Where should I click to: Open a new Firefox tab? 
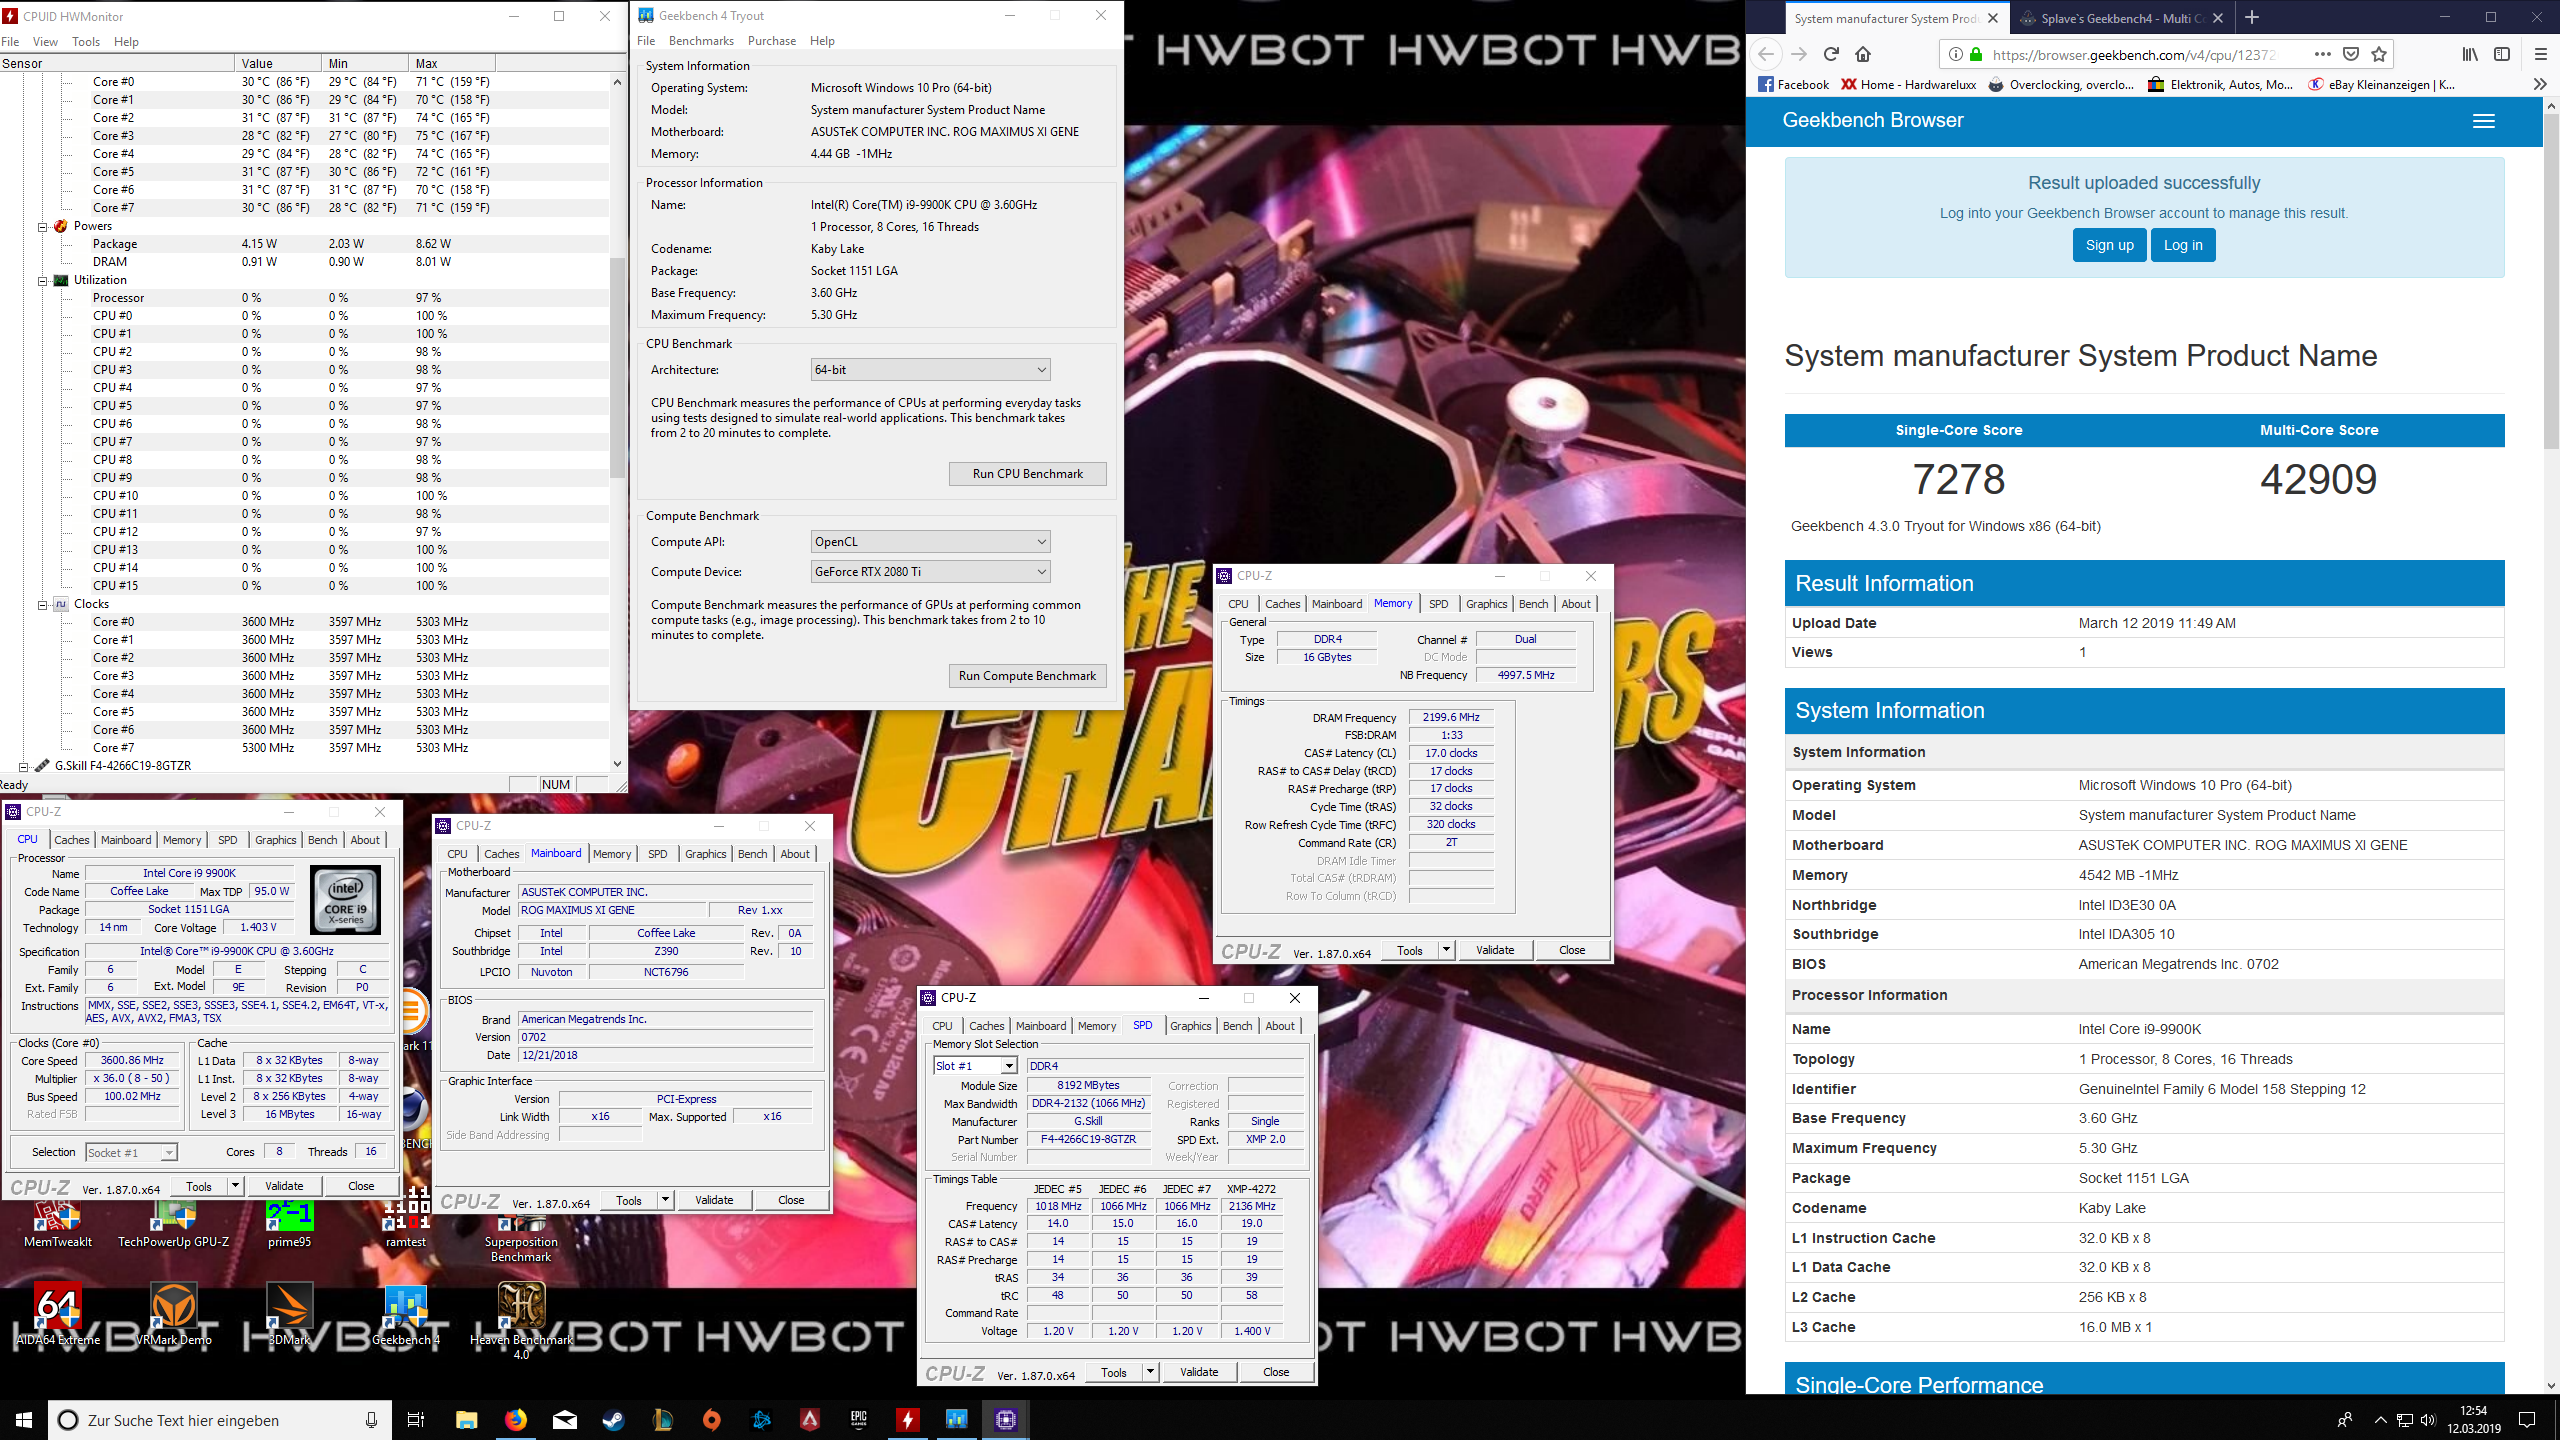2252,17
